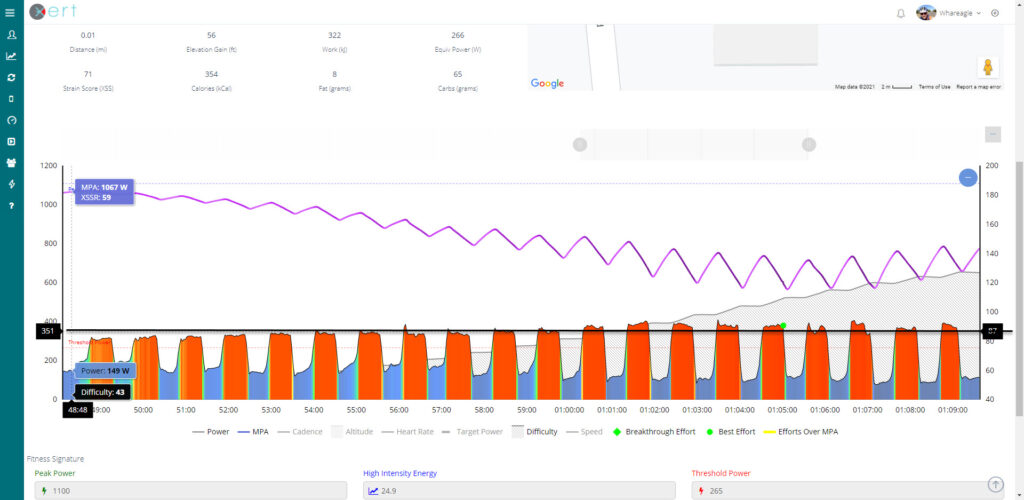Open the help question mark menu item
This screenshot has height=500, width=1024.
point(11,205)
